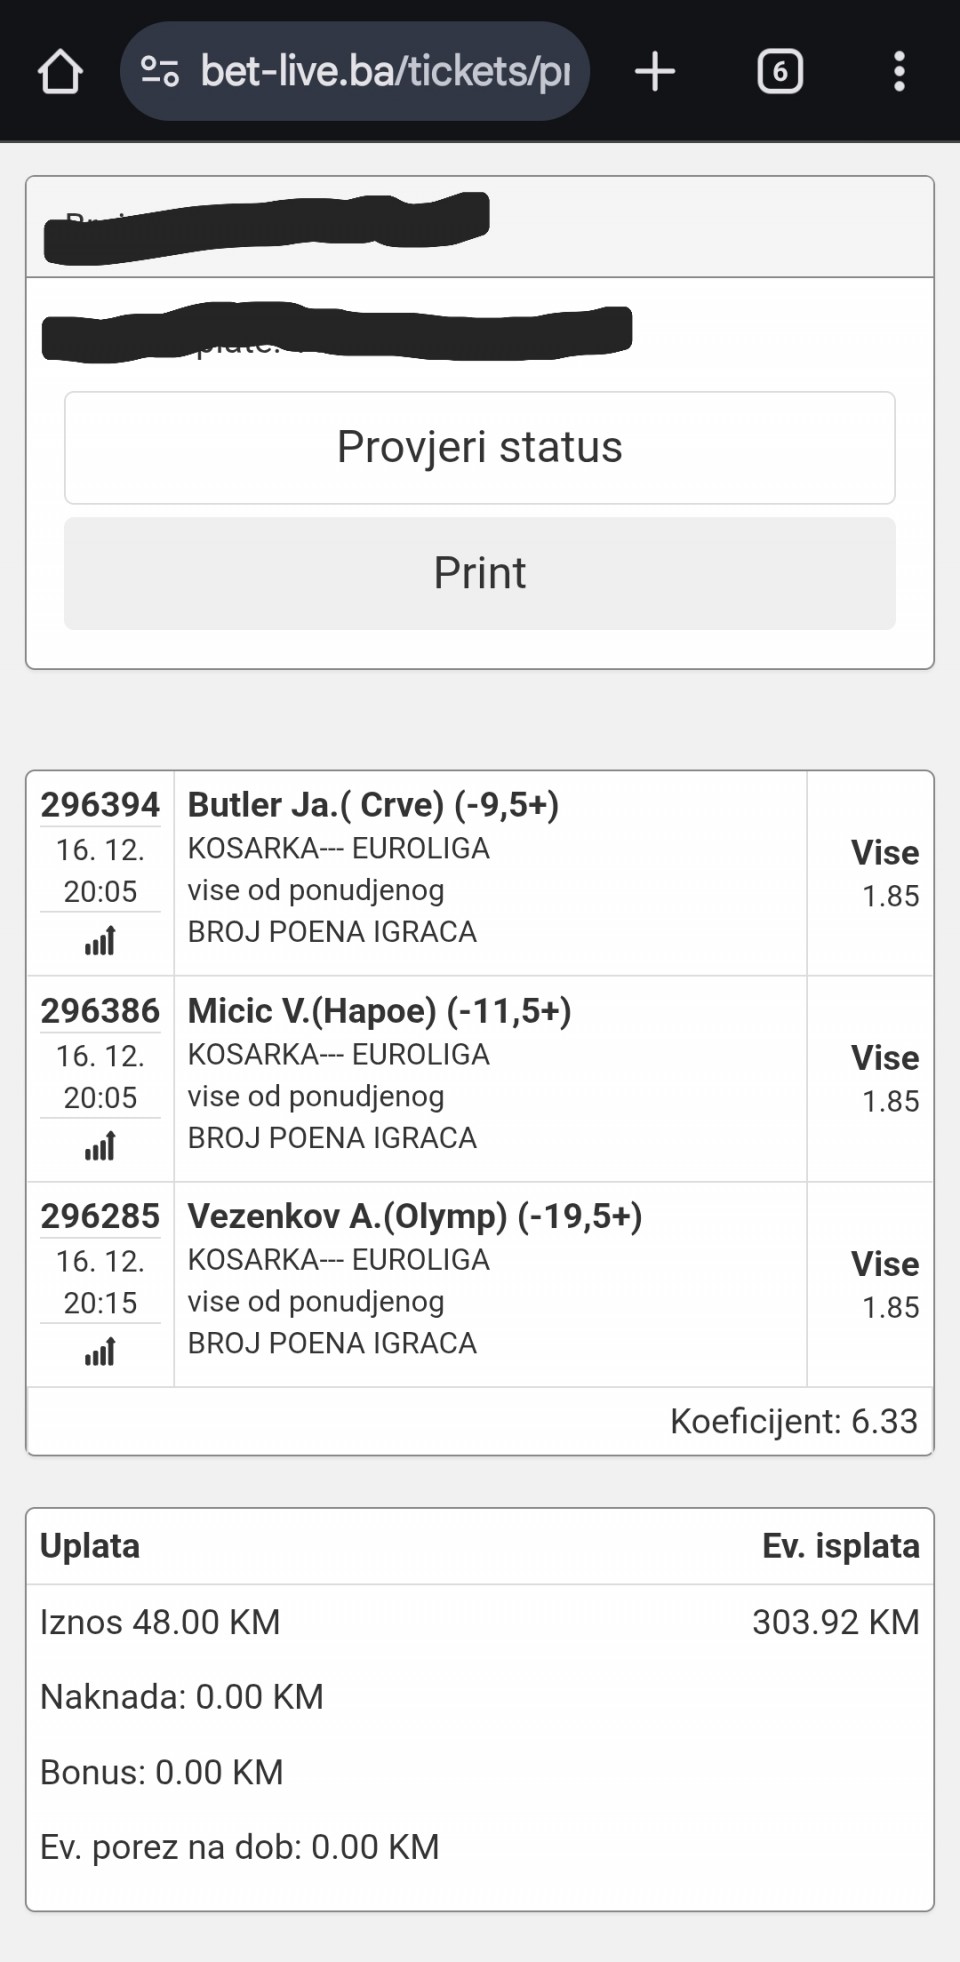Viewport: 960px width, 1962px height.
Task: Click the Provjeri status button
Action: point(480,447)
